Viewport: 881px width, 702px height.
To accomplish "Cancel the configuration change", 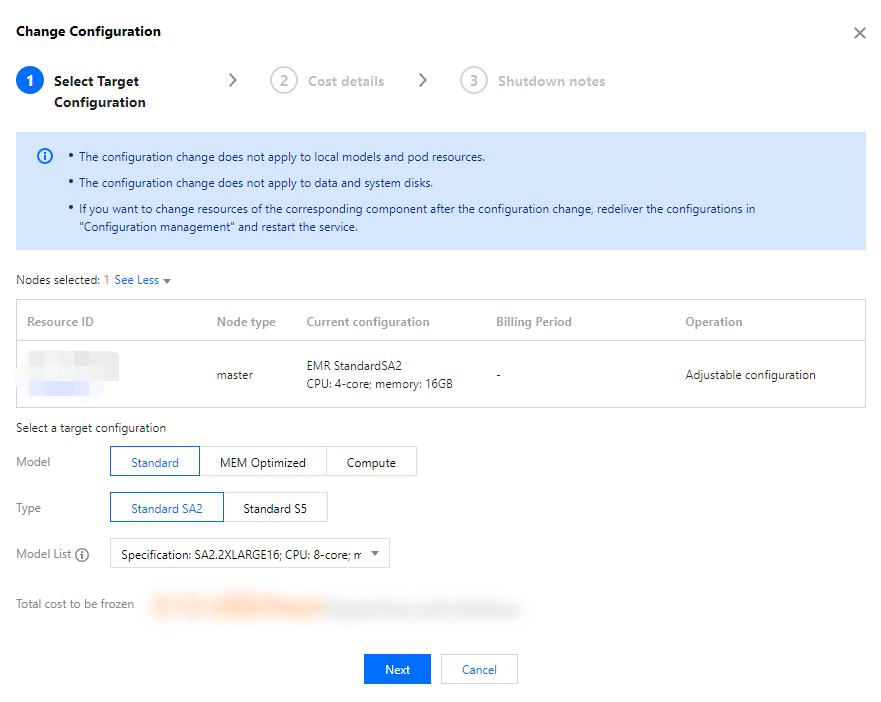I will [479, 669].
